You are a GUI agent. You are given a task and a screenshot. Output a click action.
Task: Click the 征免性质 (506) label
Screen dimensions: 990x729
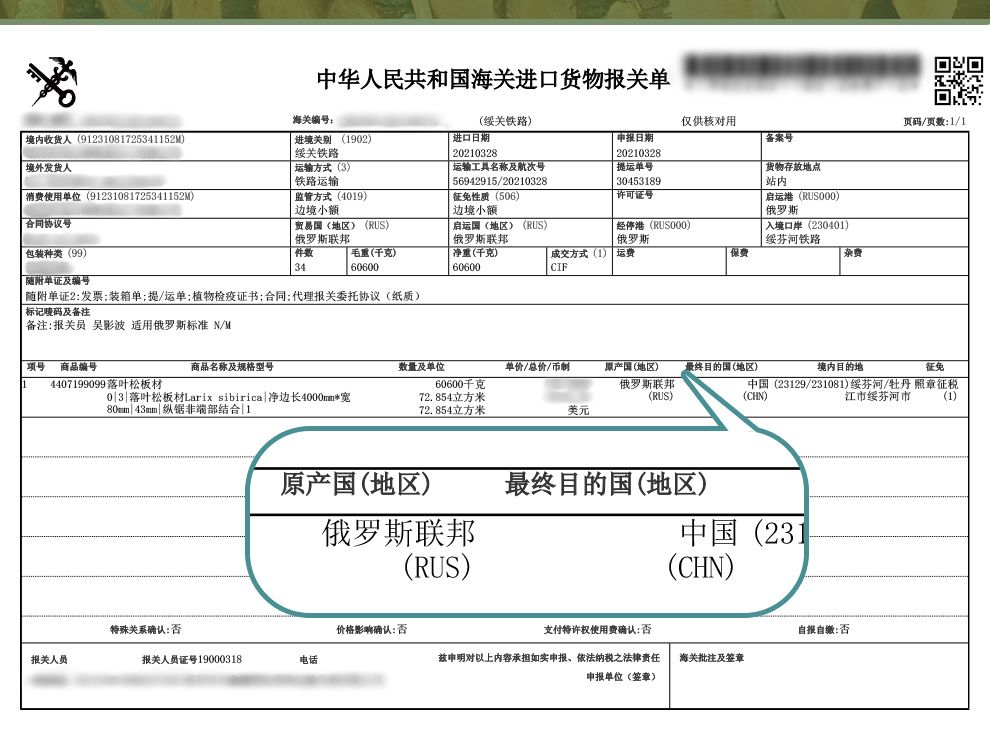(486, 196)
